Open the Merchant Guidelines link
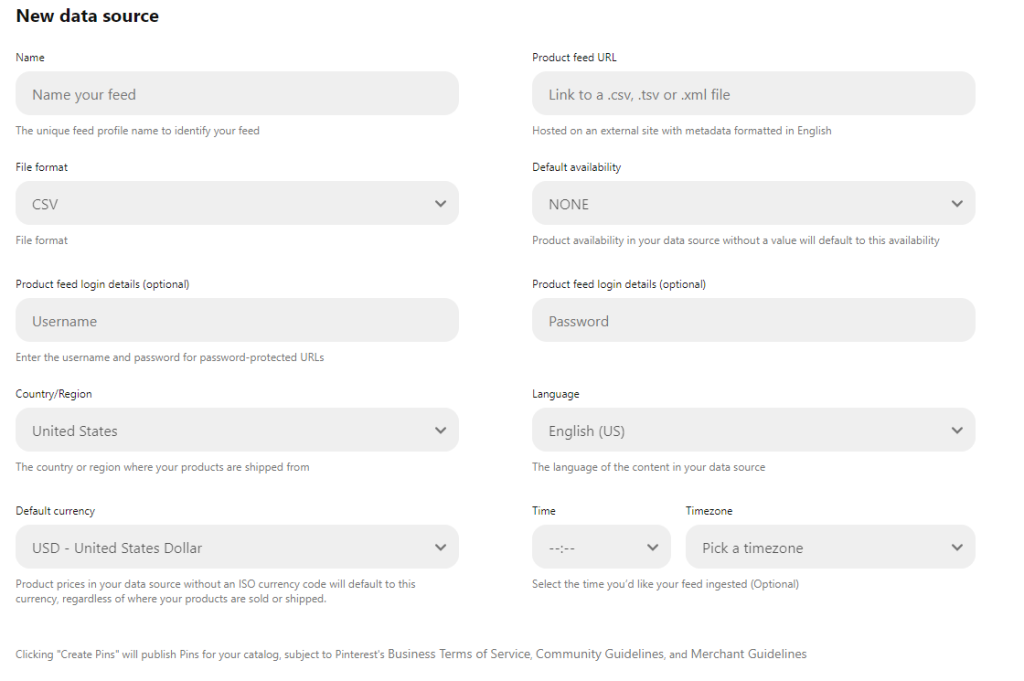The image size is (1024, 681). click(748, 654)
